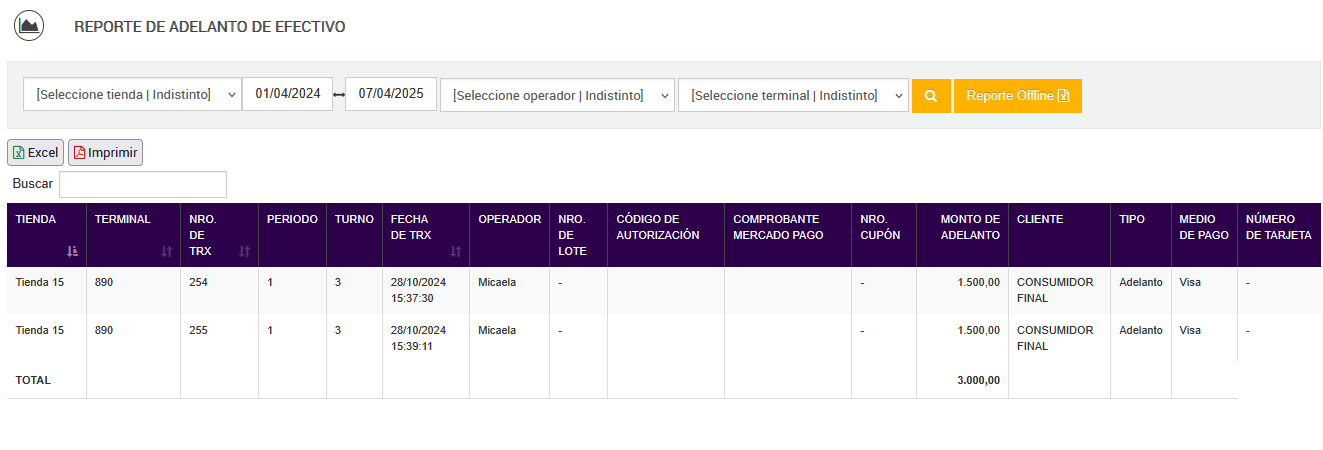Sort by Nro. de TRX arrows icon
Image resolution: width=1323 pixels, height=450 pixels.
[x=244, y=252]
